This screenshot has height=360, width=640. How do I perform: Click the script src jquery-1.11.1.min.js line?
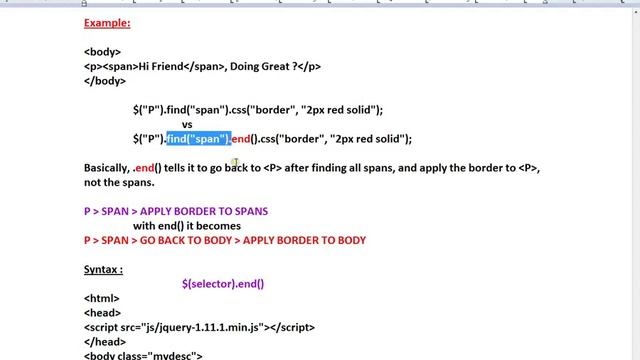(x=199, y=327)
